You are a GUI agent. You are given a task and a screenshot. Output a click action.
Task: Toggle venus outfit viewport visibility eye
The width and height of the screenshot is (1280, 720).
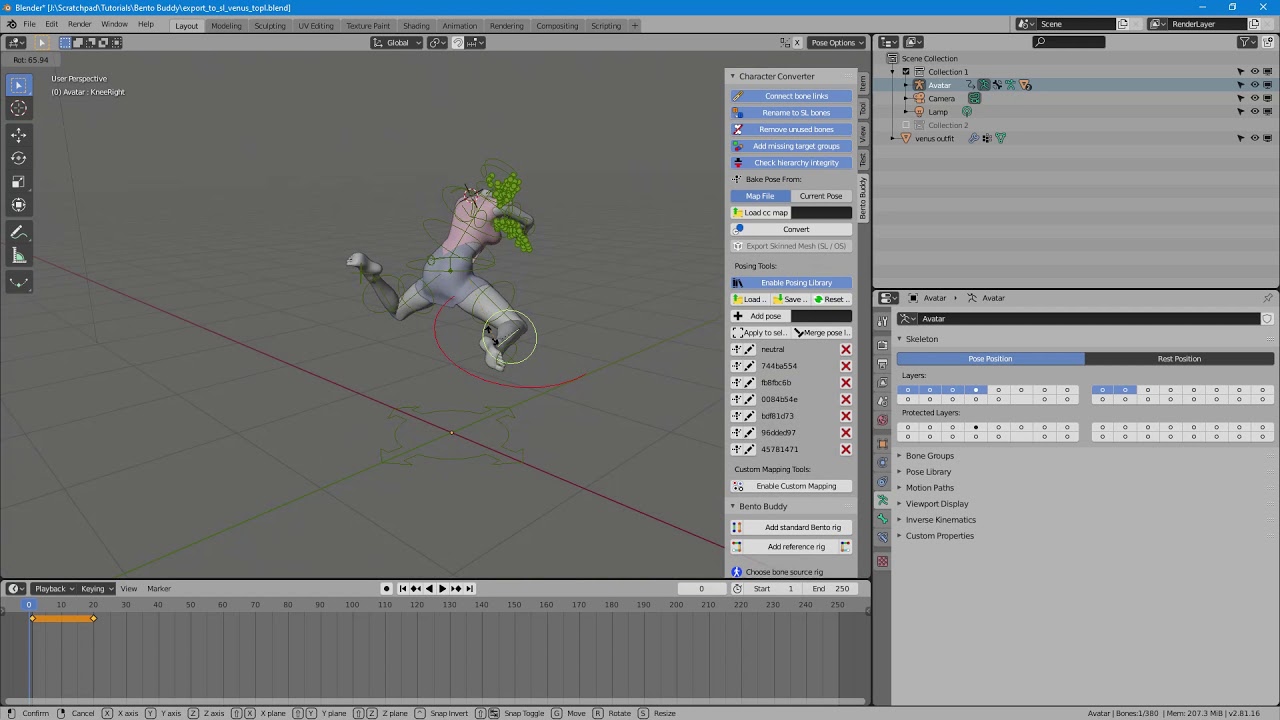click(x=1255, y=138)
